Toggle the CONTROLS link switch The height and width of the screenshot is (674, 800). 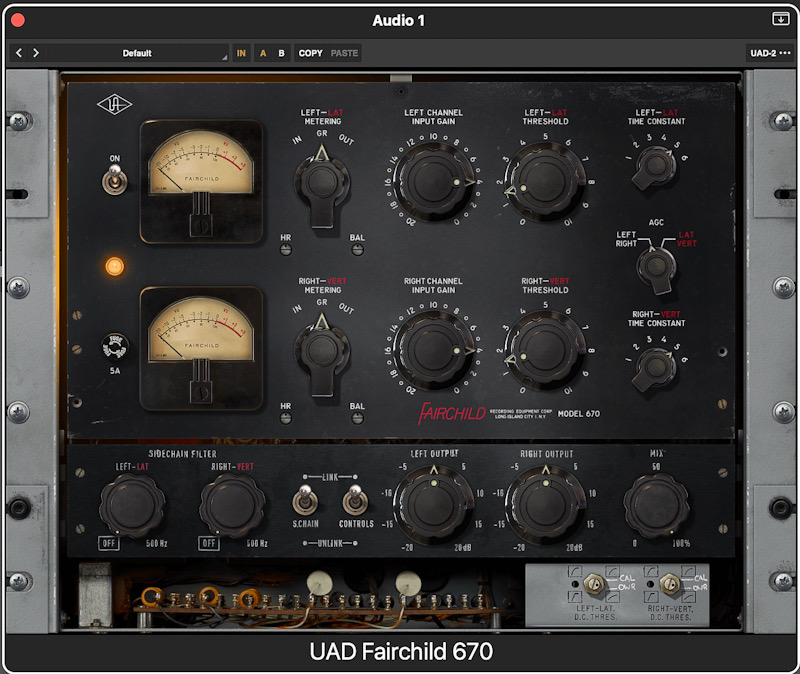click(x=355, y=500)
